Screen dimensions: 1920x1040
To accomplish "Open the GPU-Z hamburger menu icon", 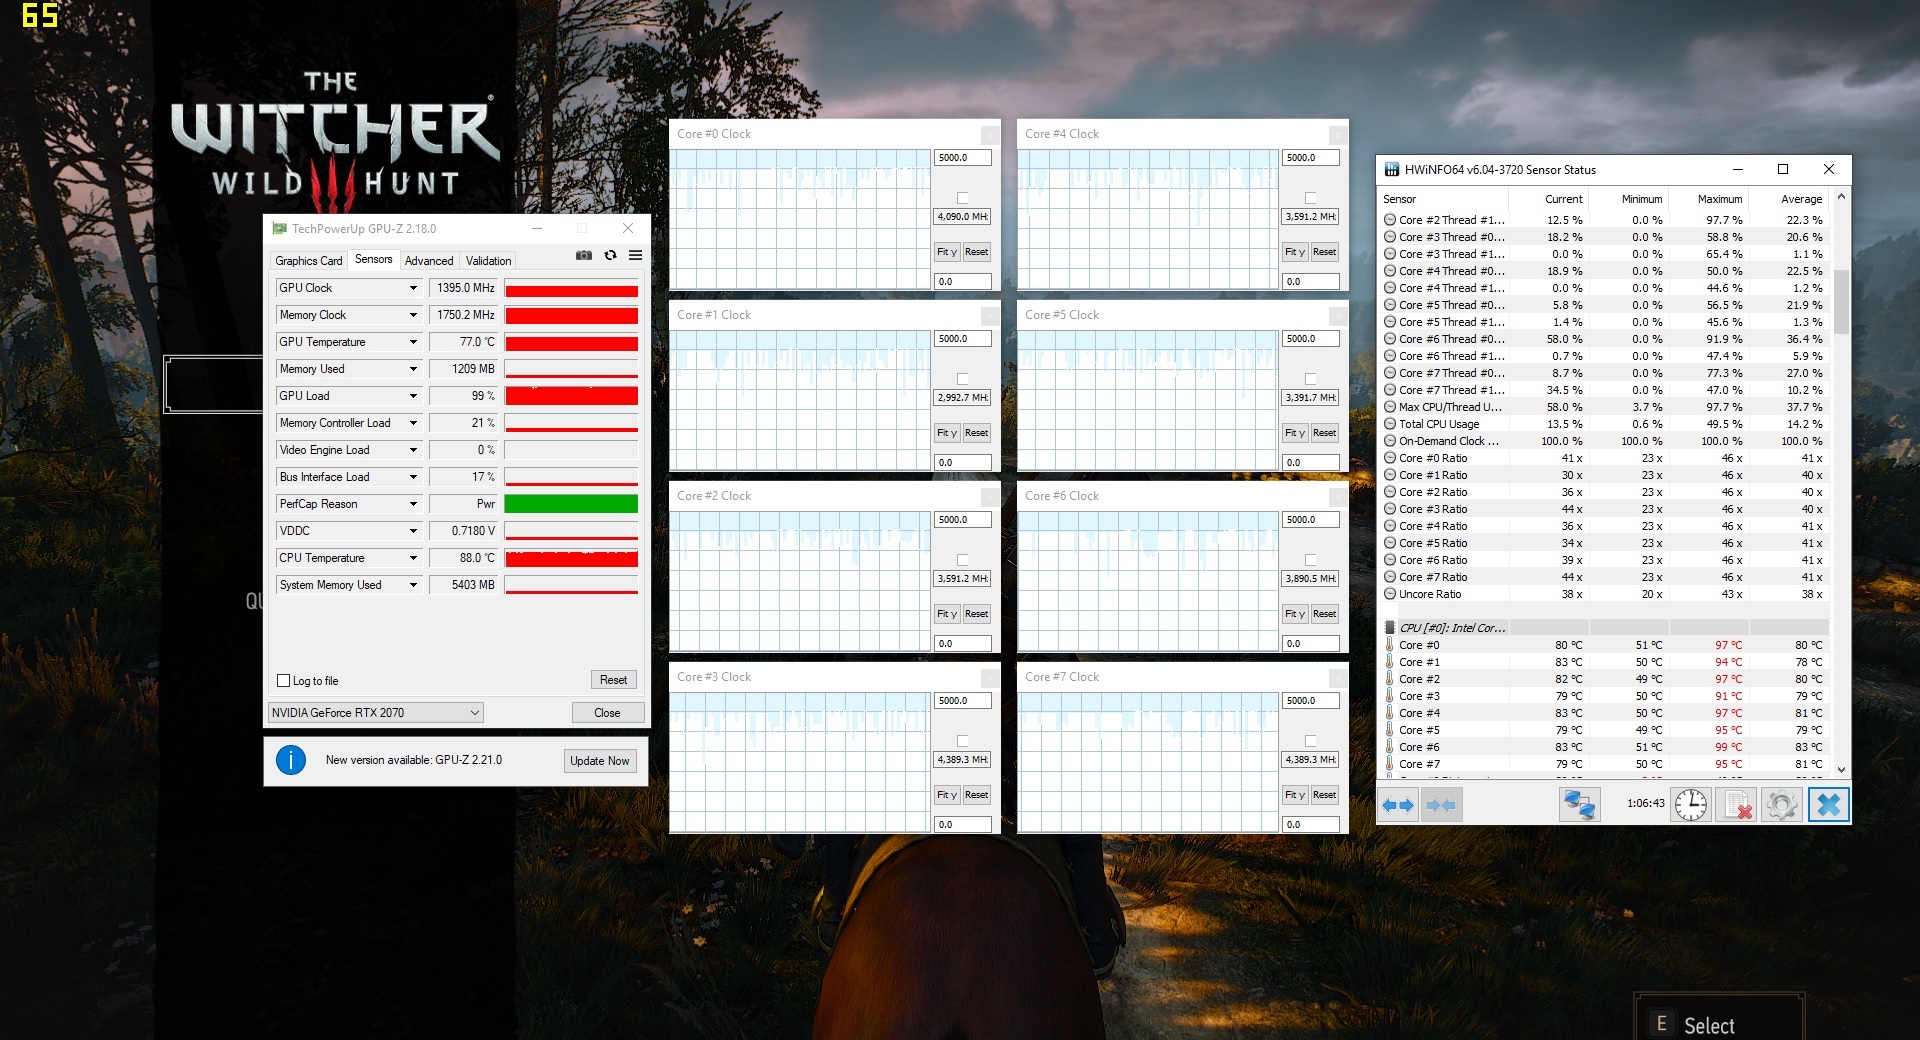I will (x=635, y=255).
